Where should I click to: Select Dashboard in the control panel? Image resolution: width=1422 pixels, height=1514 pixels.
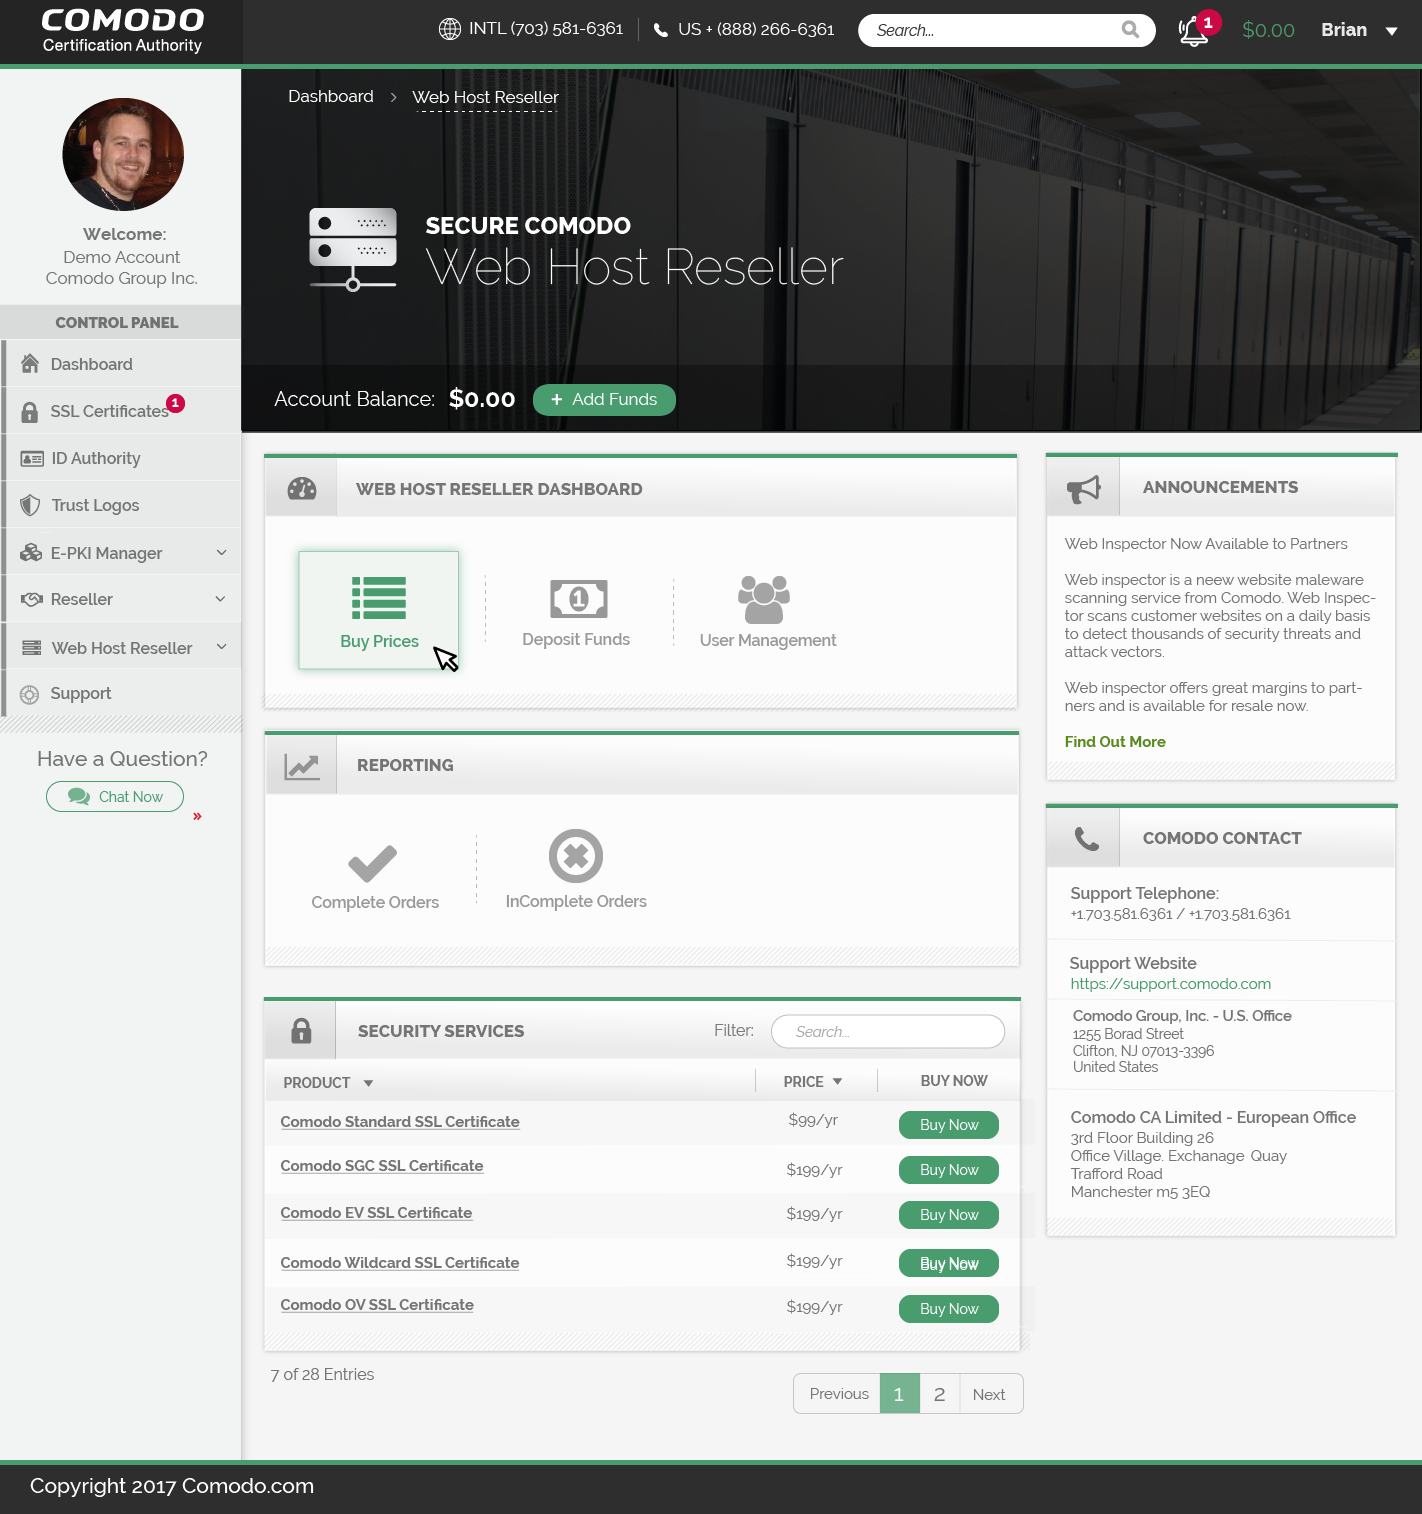[x=122, y=364]
